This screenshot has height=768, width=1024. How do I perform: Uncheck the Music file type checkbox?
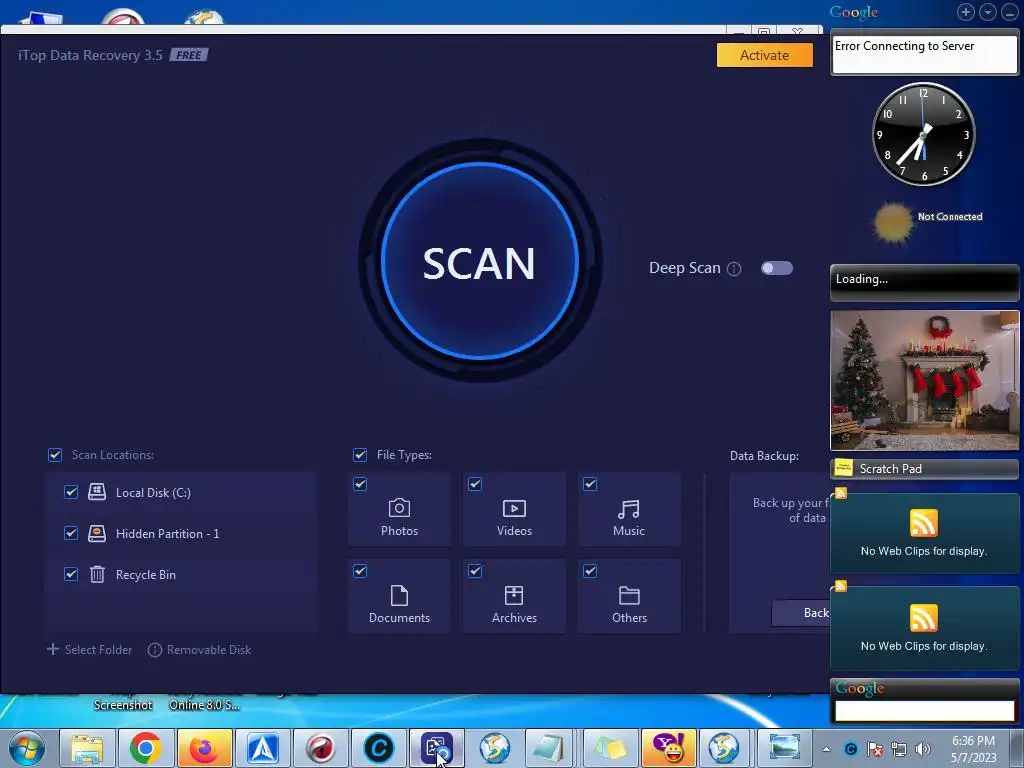[590, 484]
